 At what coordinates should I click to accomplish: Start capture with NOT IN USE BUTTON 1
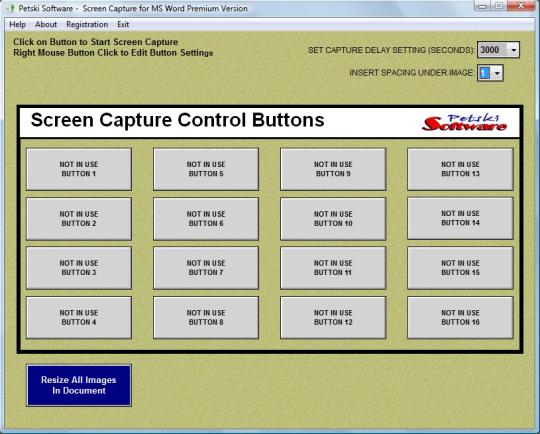79,169
